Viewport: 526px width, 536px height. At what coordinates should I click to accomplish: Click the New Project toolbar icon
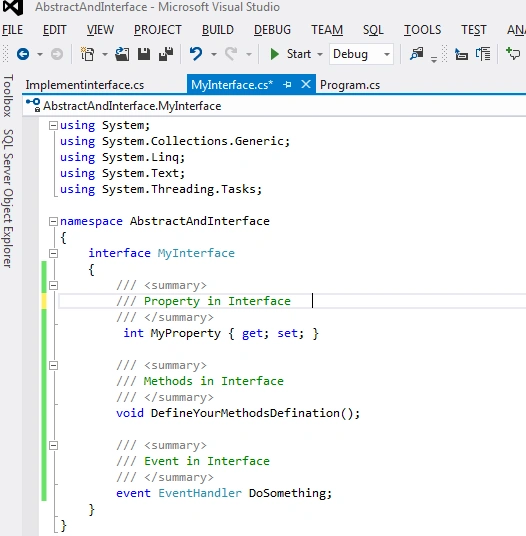[87, 54]
